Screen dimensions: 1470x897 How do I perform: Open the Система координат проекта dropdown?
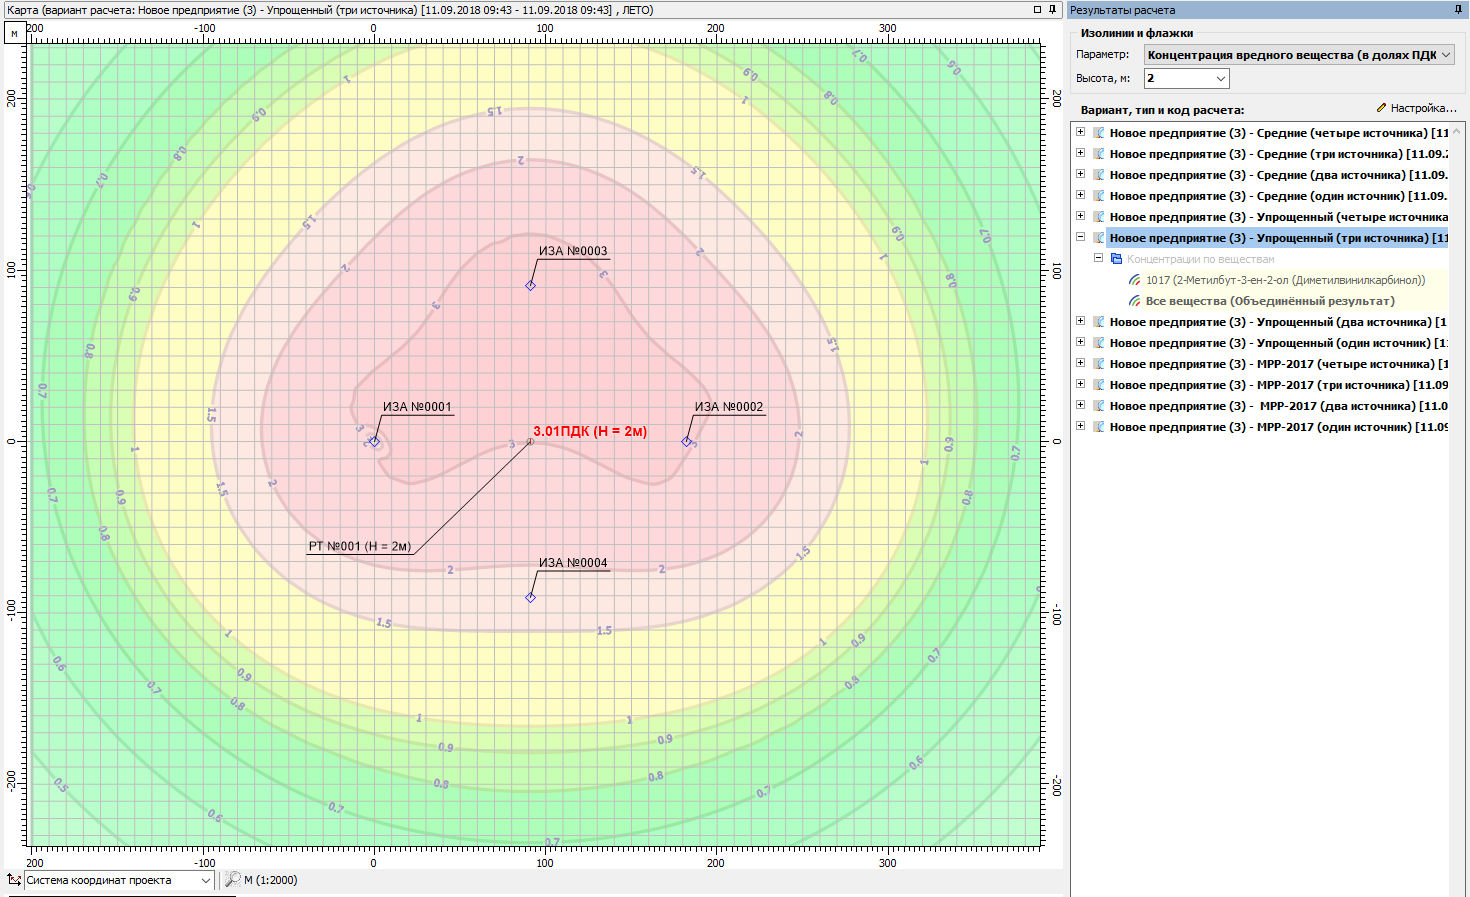coord(119,880)
